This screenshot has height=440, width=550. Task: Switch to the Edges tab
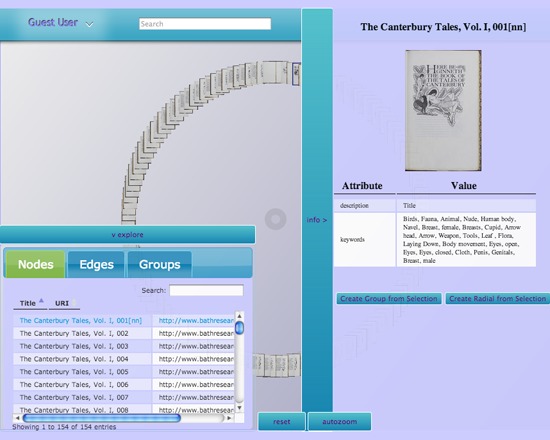[96, 264]
